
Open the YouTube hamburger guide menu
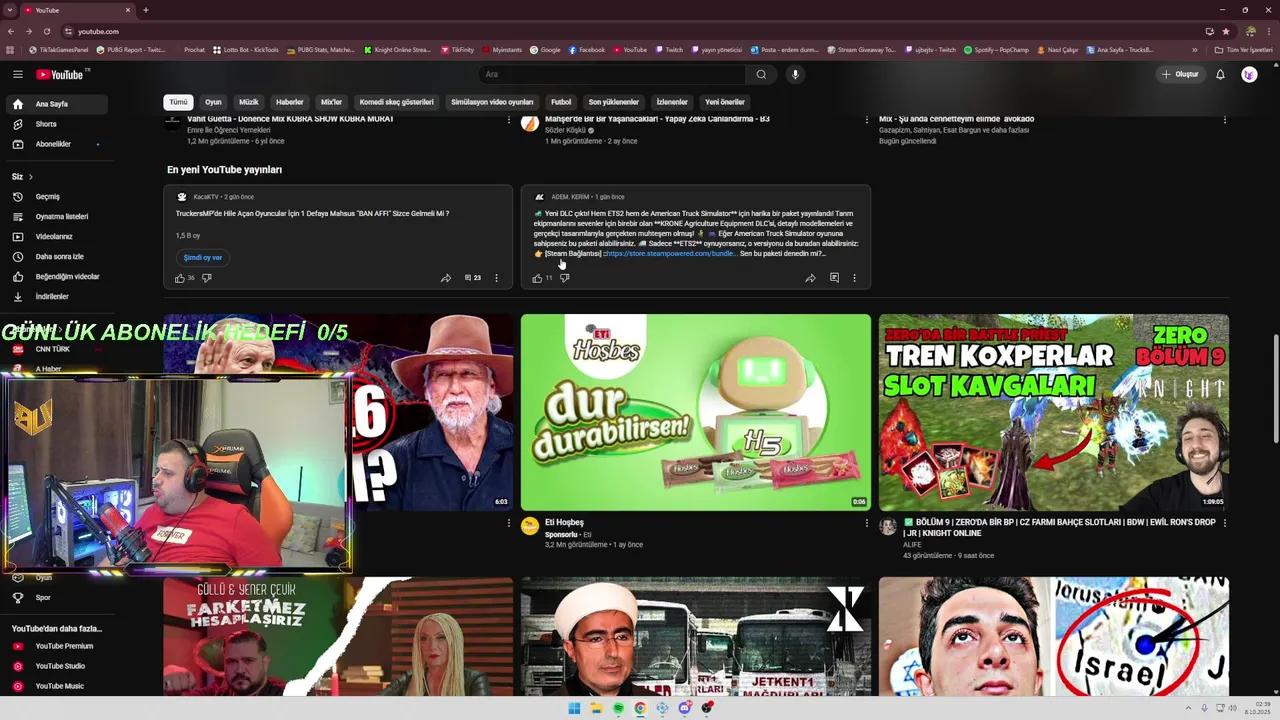point(17,74)
